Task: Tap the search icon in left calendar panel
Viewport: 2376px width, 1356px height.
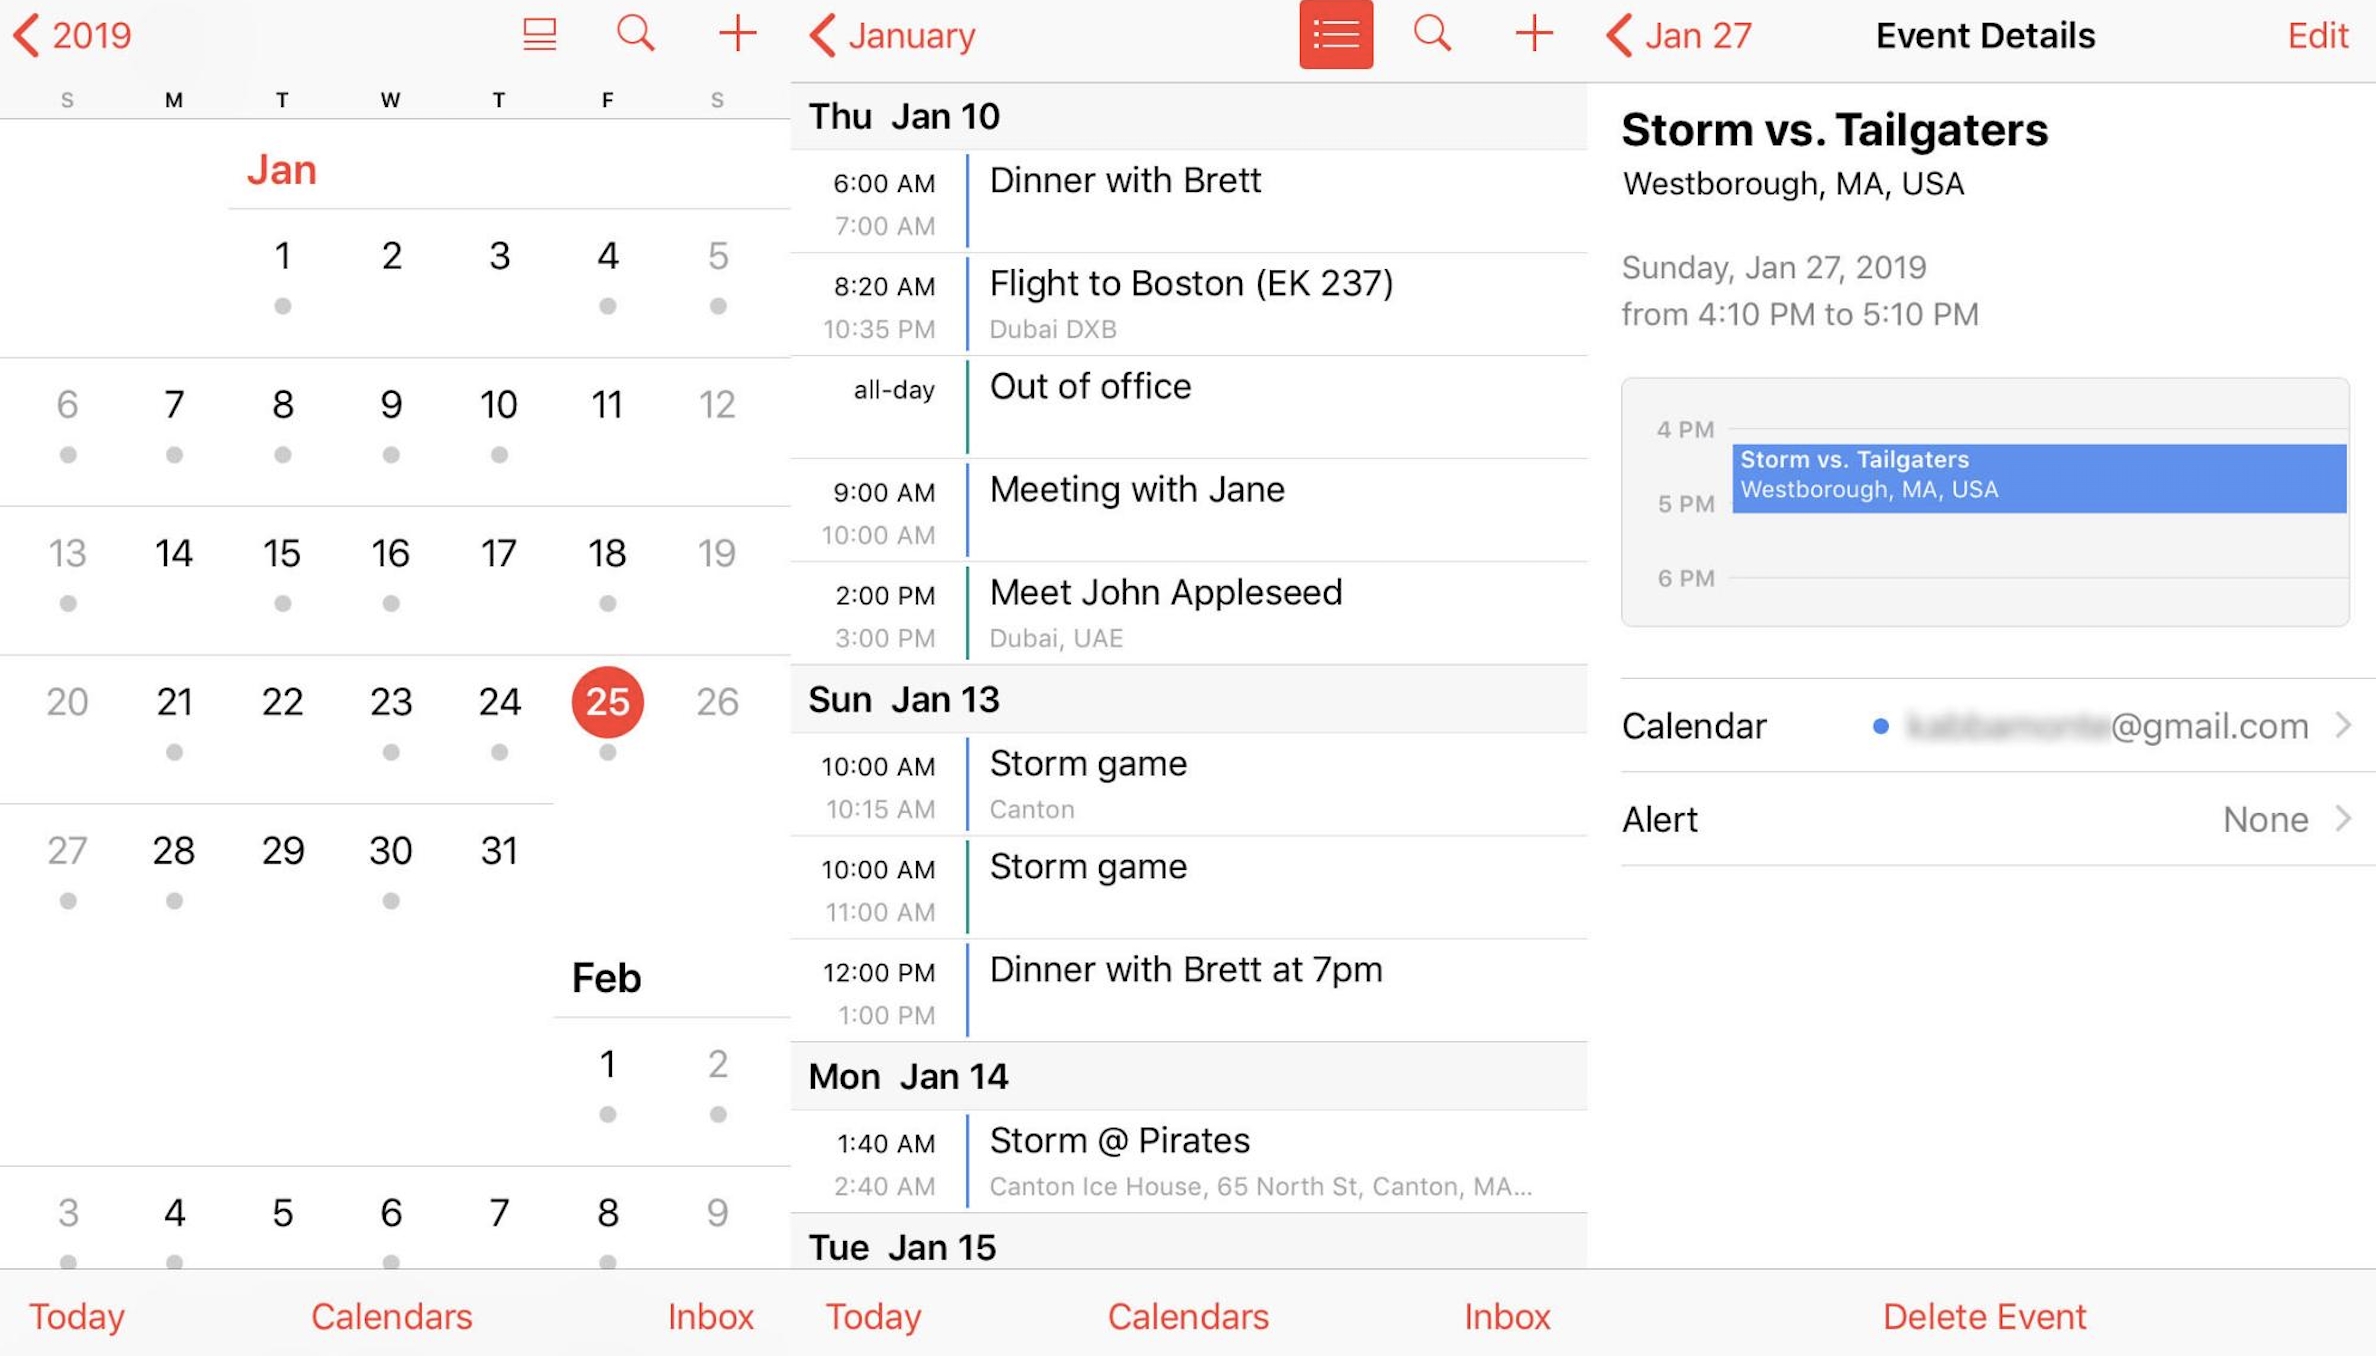Action: pyautogui.click(x=635, y=34)
